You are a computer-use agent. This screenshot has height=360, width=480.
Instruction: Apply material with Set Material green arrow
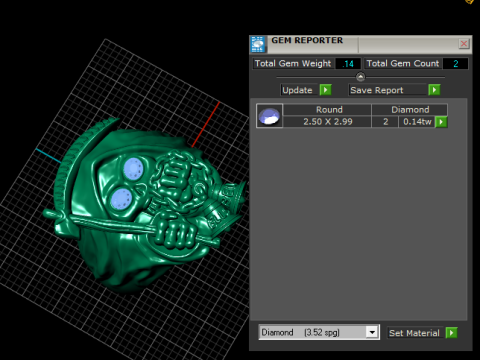click(452, 333)
